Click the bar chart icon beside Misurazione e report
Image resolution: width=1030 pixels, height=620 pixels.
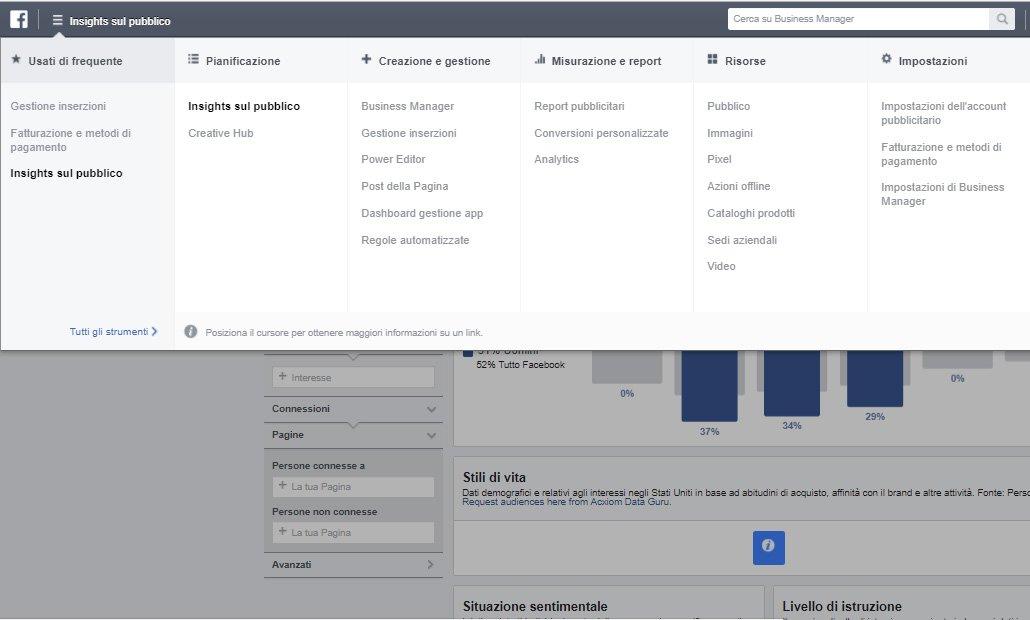coord(540,60)
